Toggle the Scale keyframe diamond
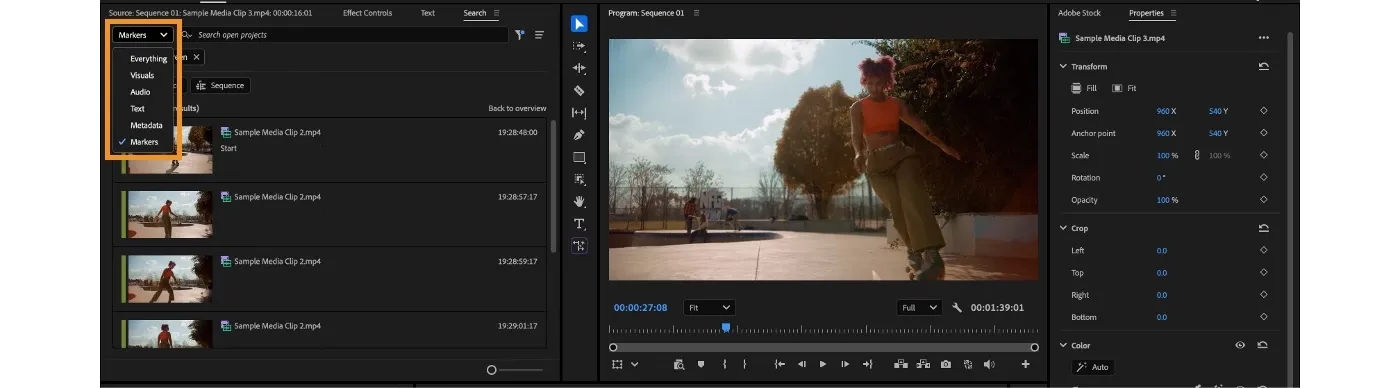1400x388 pixels. [x=1264, y=155]
